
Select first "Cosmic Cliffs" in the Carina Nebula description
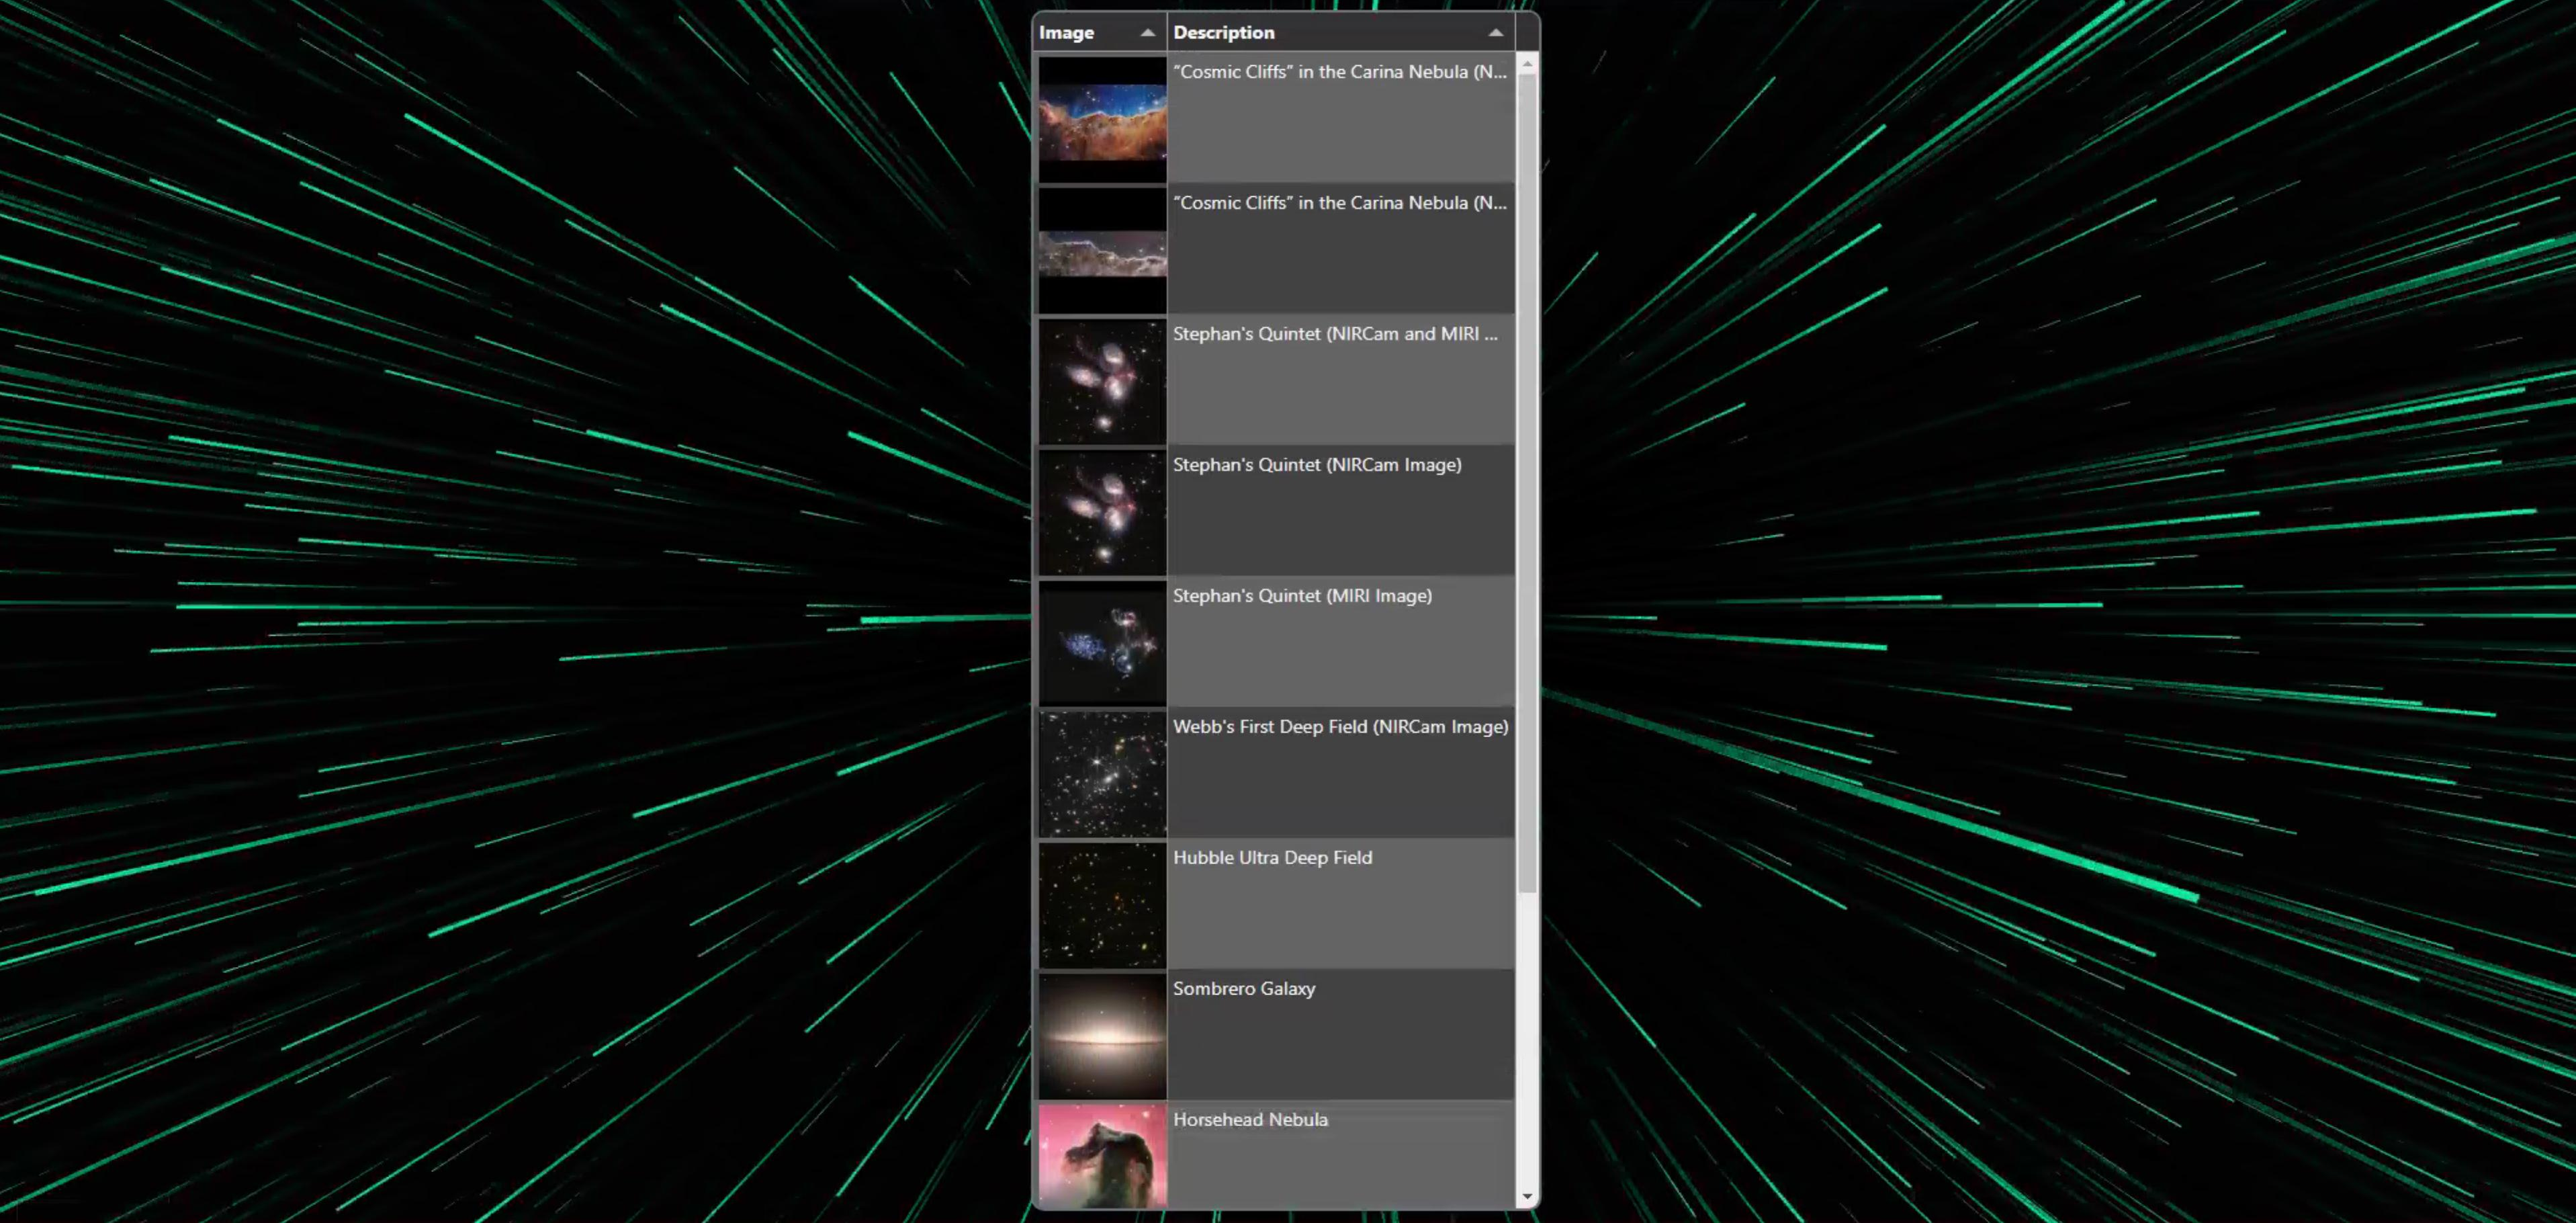1340,72
